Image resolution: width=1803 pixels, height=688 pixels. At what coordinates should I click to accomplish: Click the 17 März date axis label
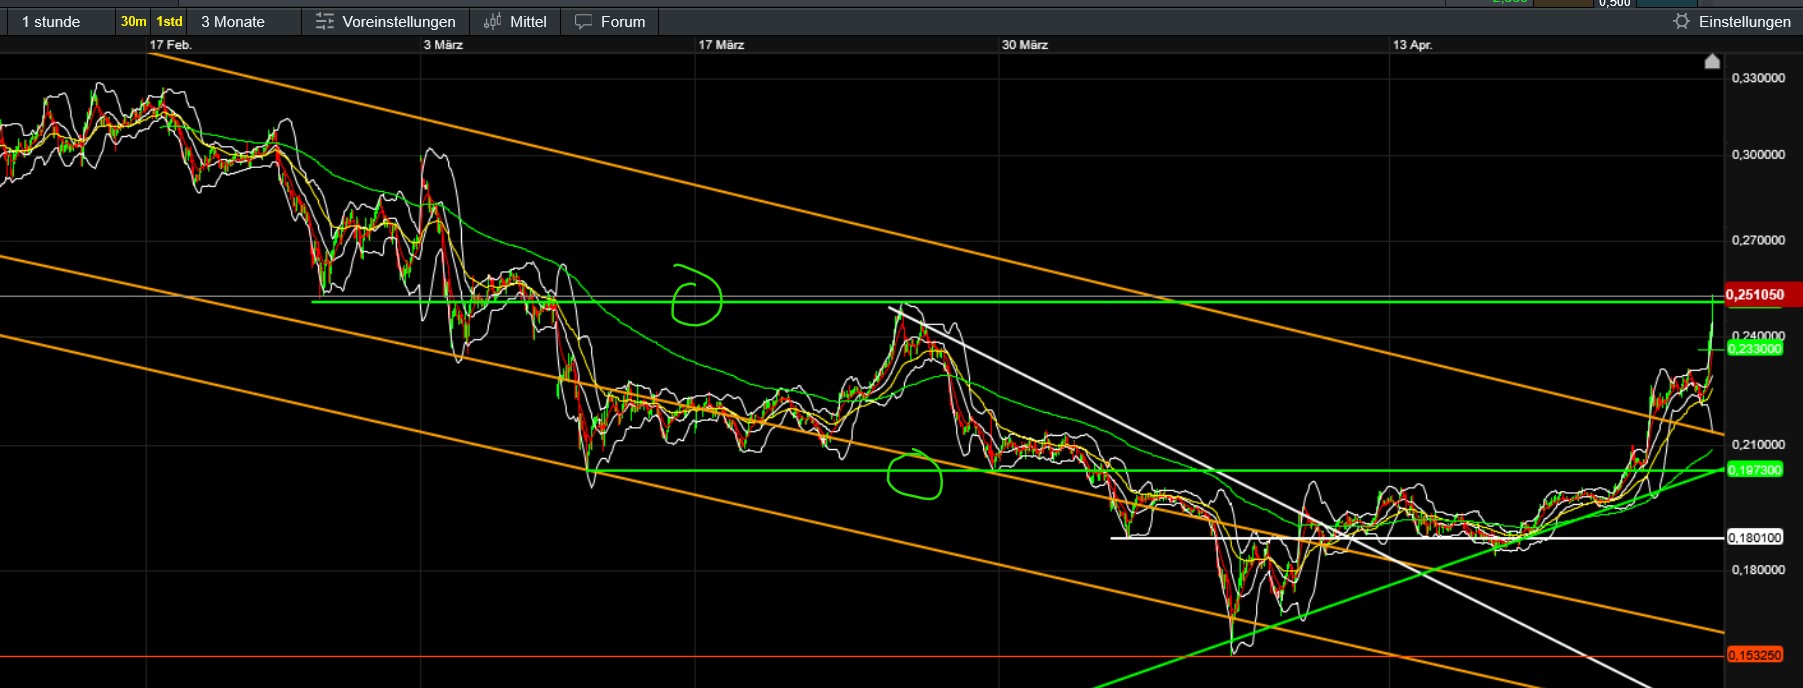coord(721,45)
